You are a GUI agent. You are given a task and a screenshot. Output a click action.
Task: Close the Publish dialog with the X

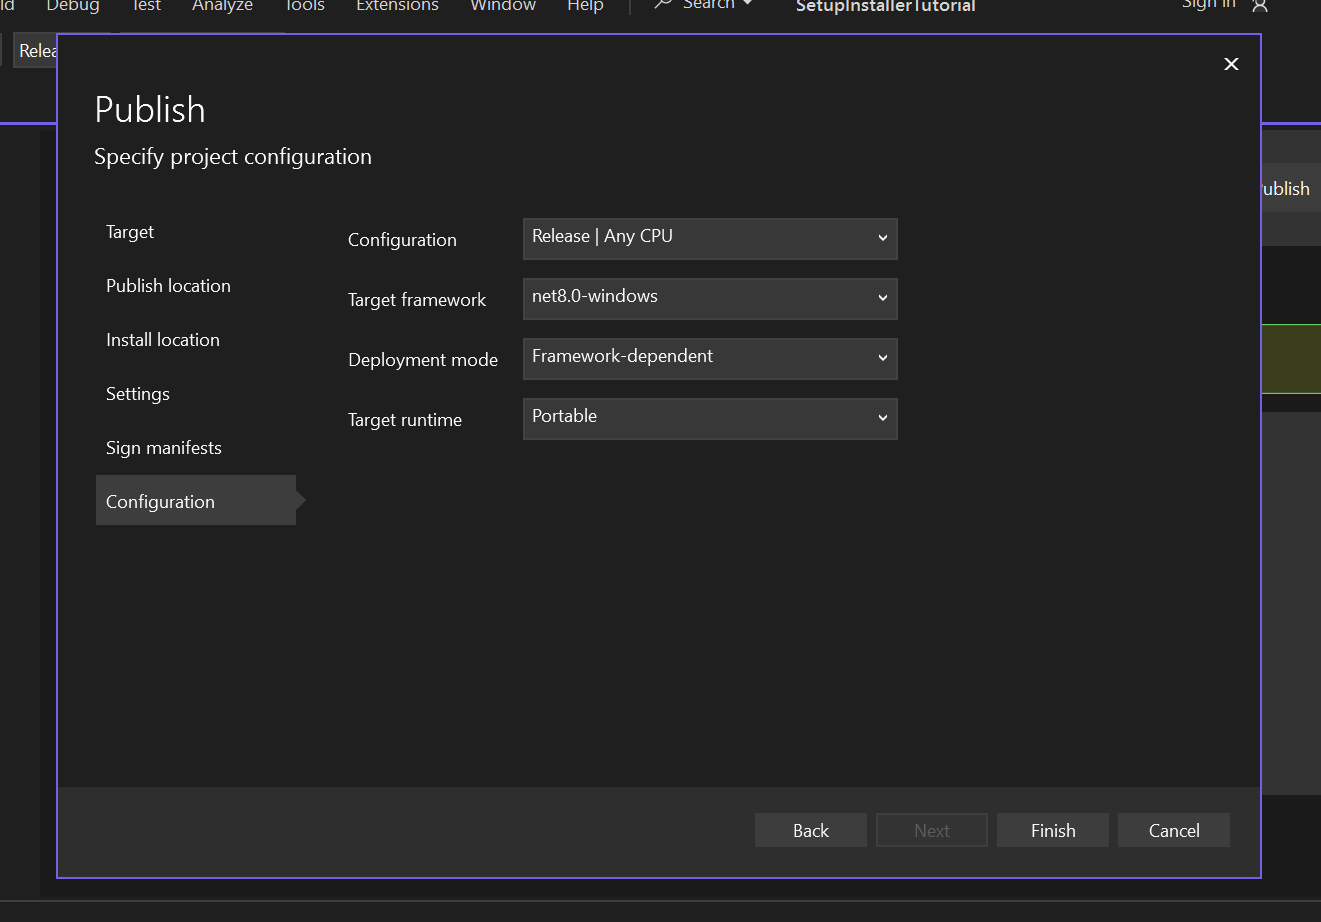(x=1231, y=64)
